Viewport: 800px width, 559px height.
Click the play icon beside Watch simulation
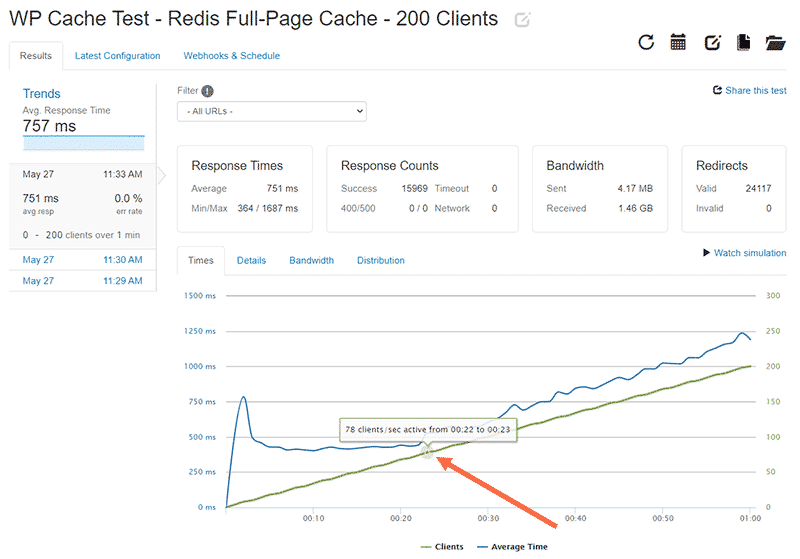707,252
